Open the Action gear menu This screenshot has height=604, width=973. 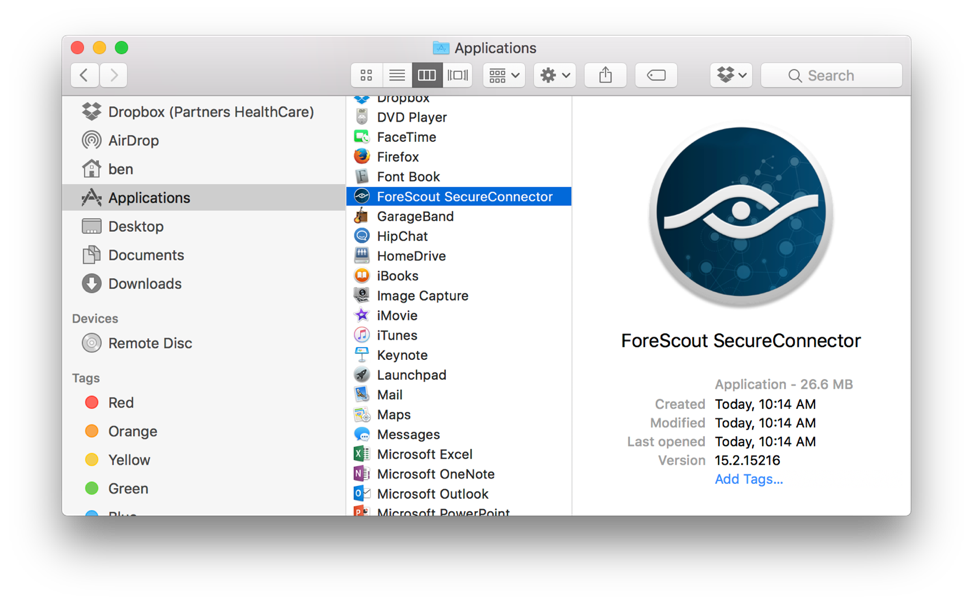[x=555, y=76]
